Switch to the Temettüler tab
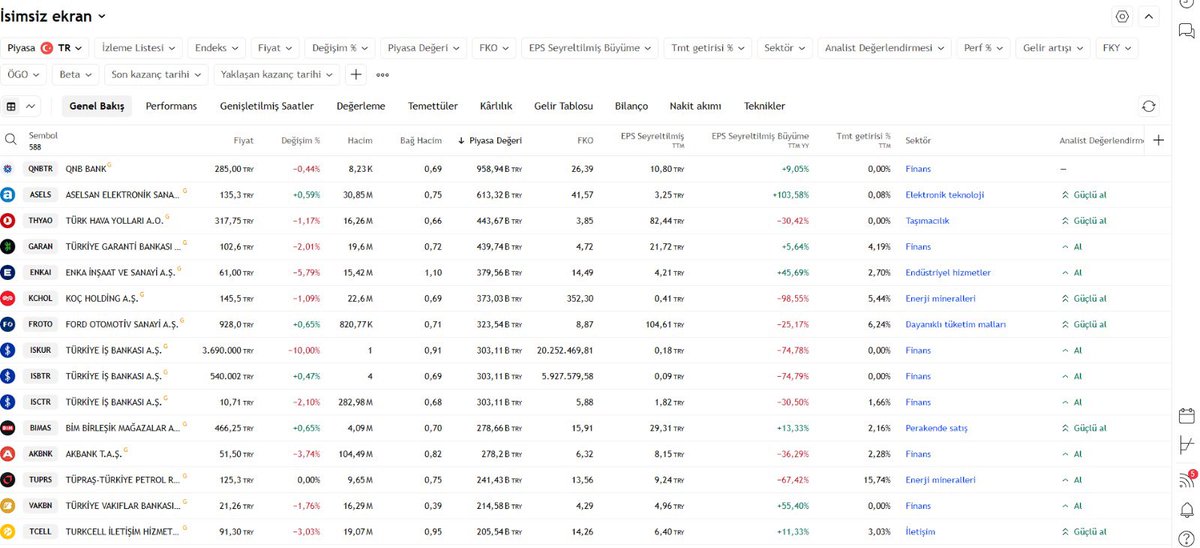This screenshot has width=1200, height=548. tap(433, 106)
